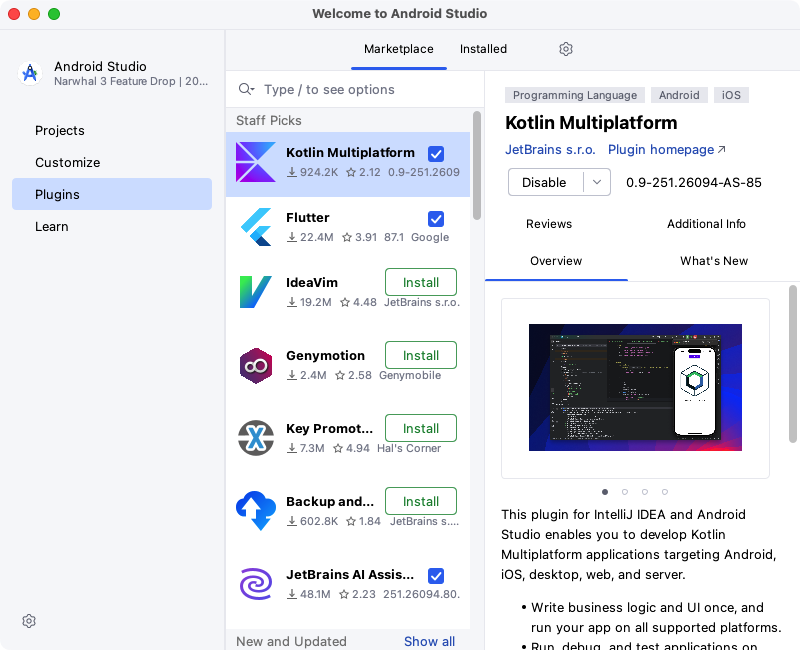
Task: Open the JetBrains s.r.o. vendor link
Action: [x=550, y=149]
